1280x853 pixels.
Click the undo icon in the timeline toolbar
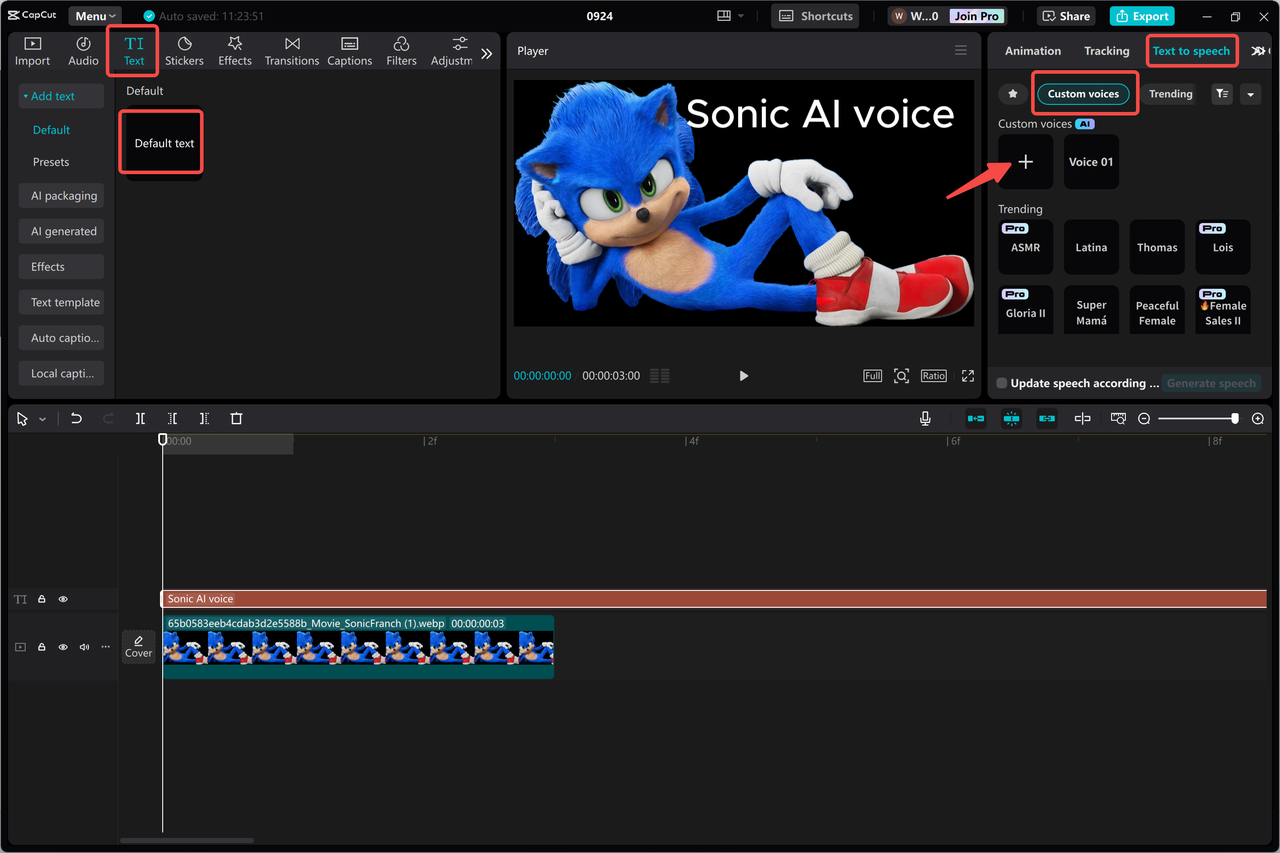pyautogui.click(x=76, y=418)
